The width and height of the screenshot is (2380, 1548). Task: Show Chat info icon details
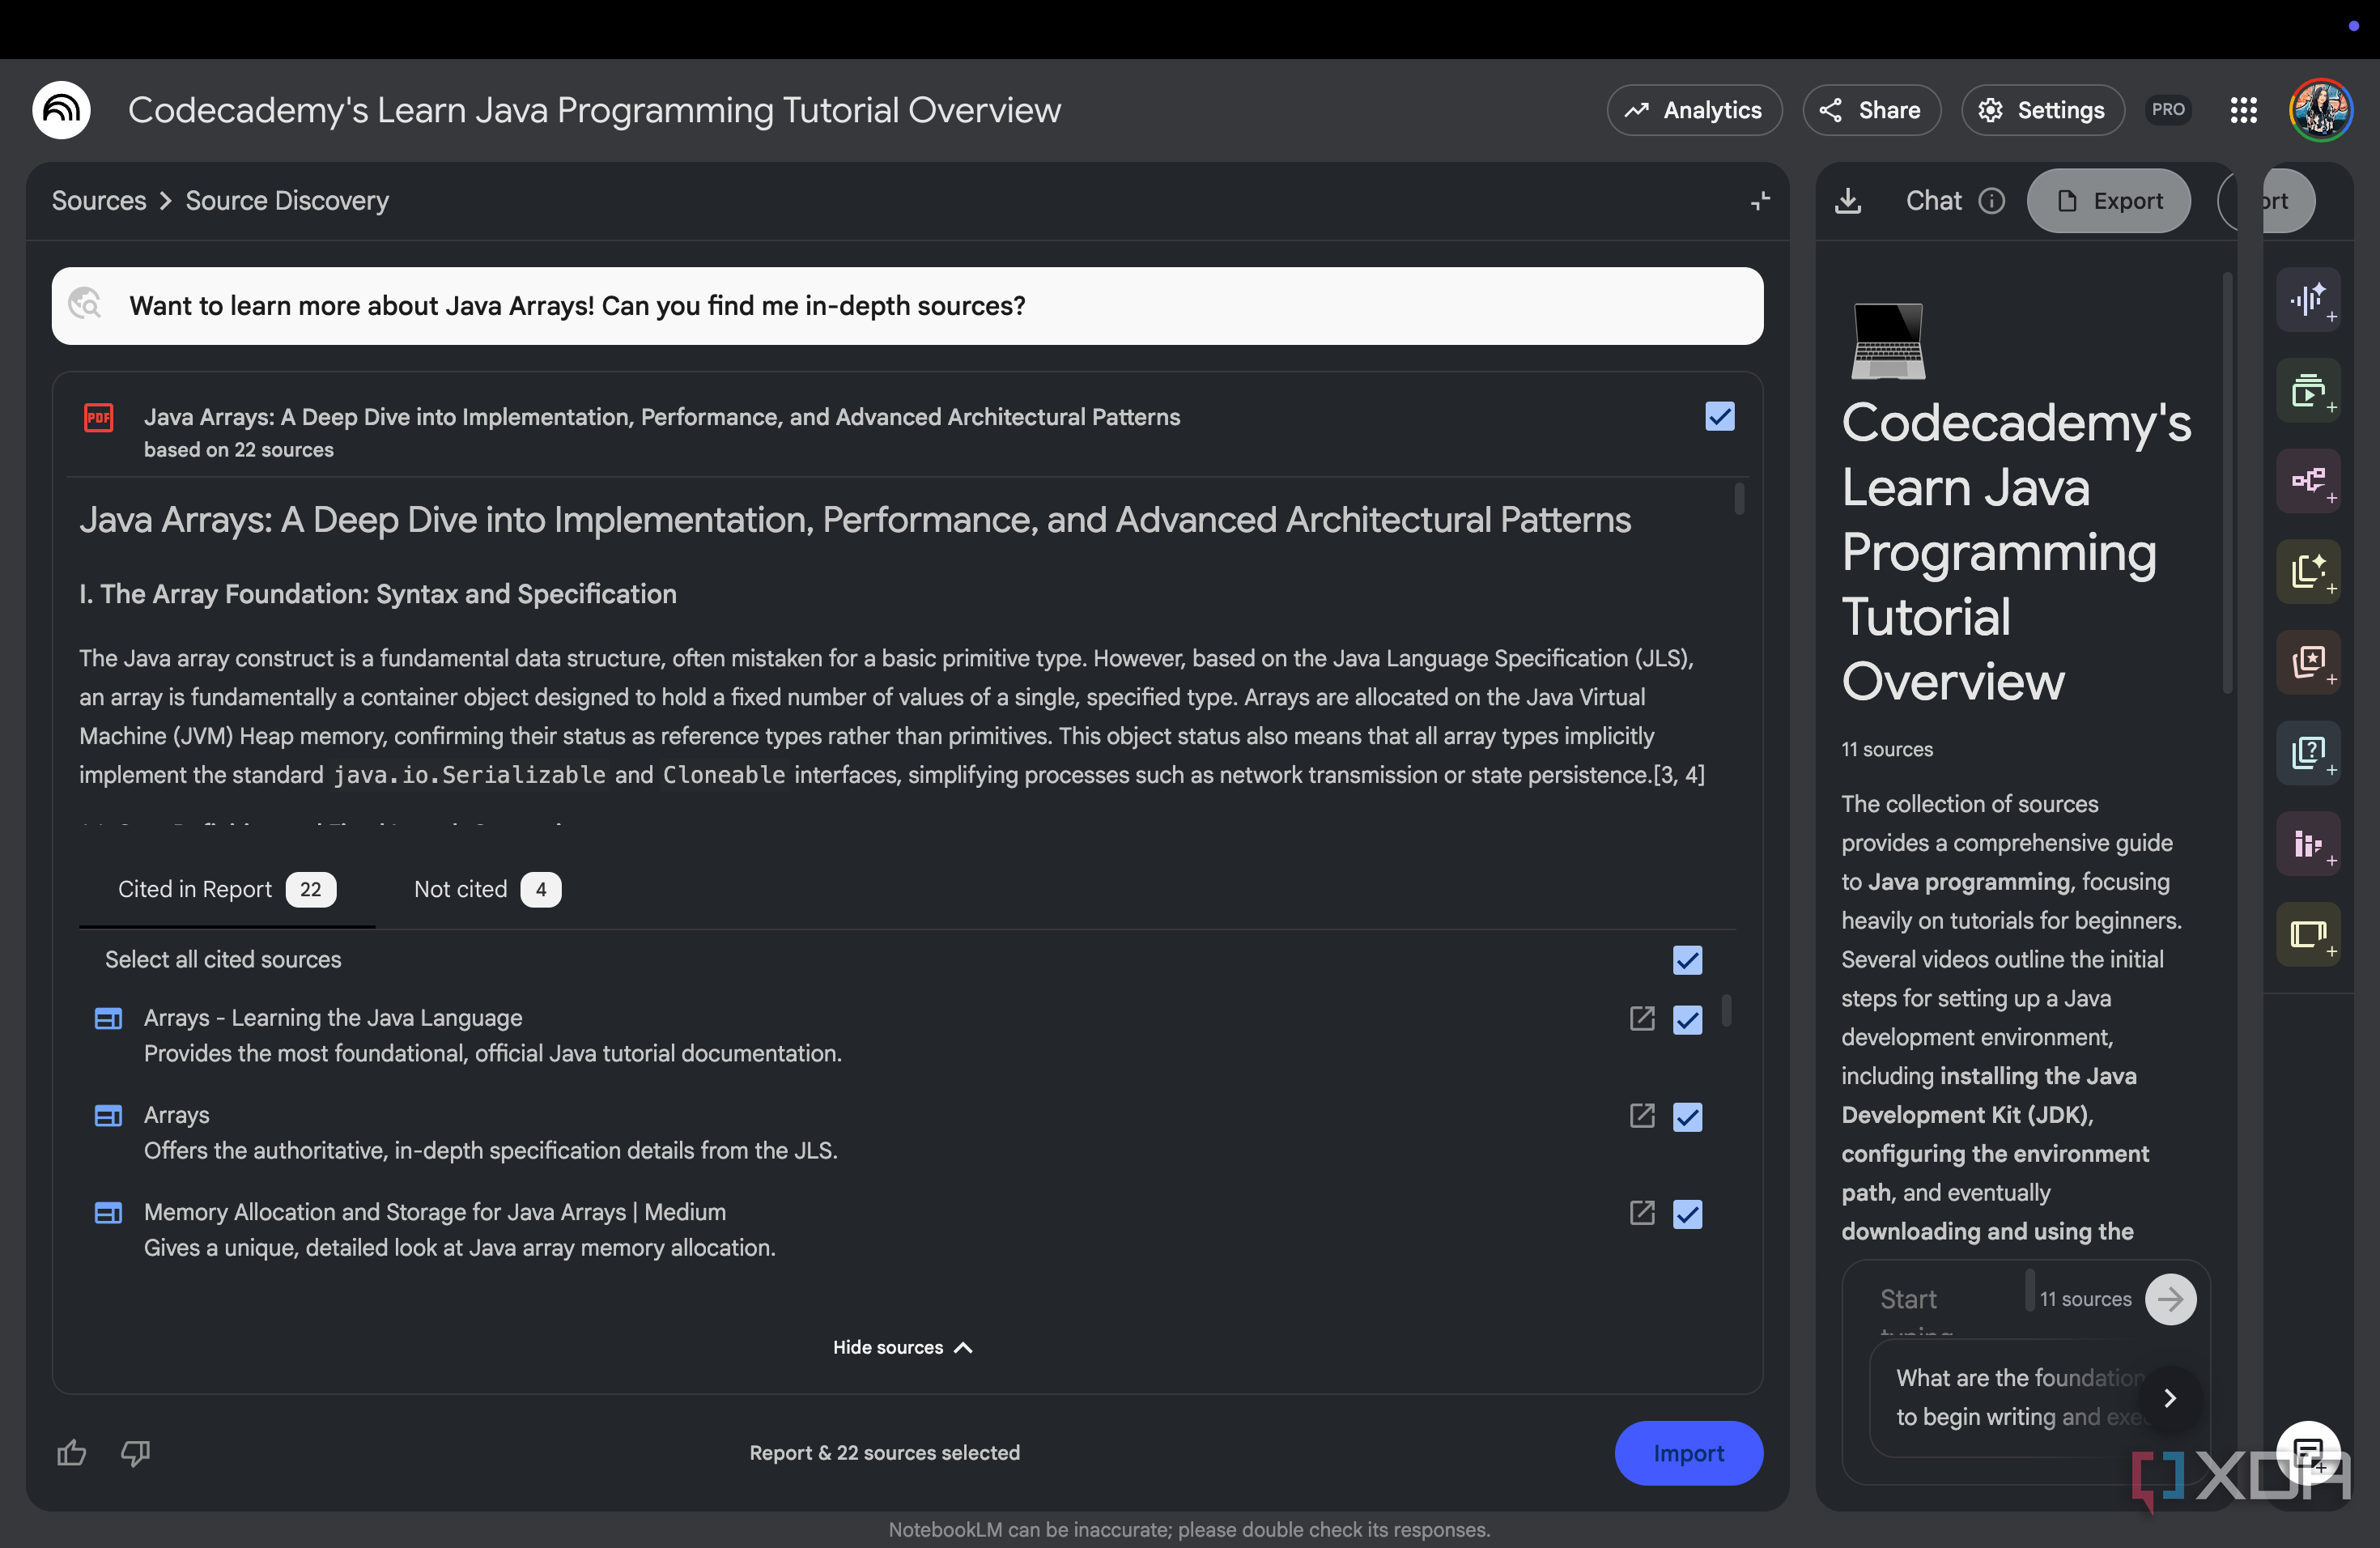1992,201
